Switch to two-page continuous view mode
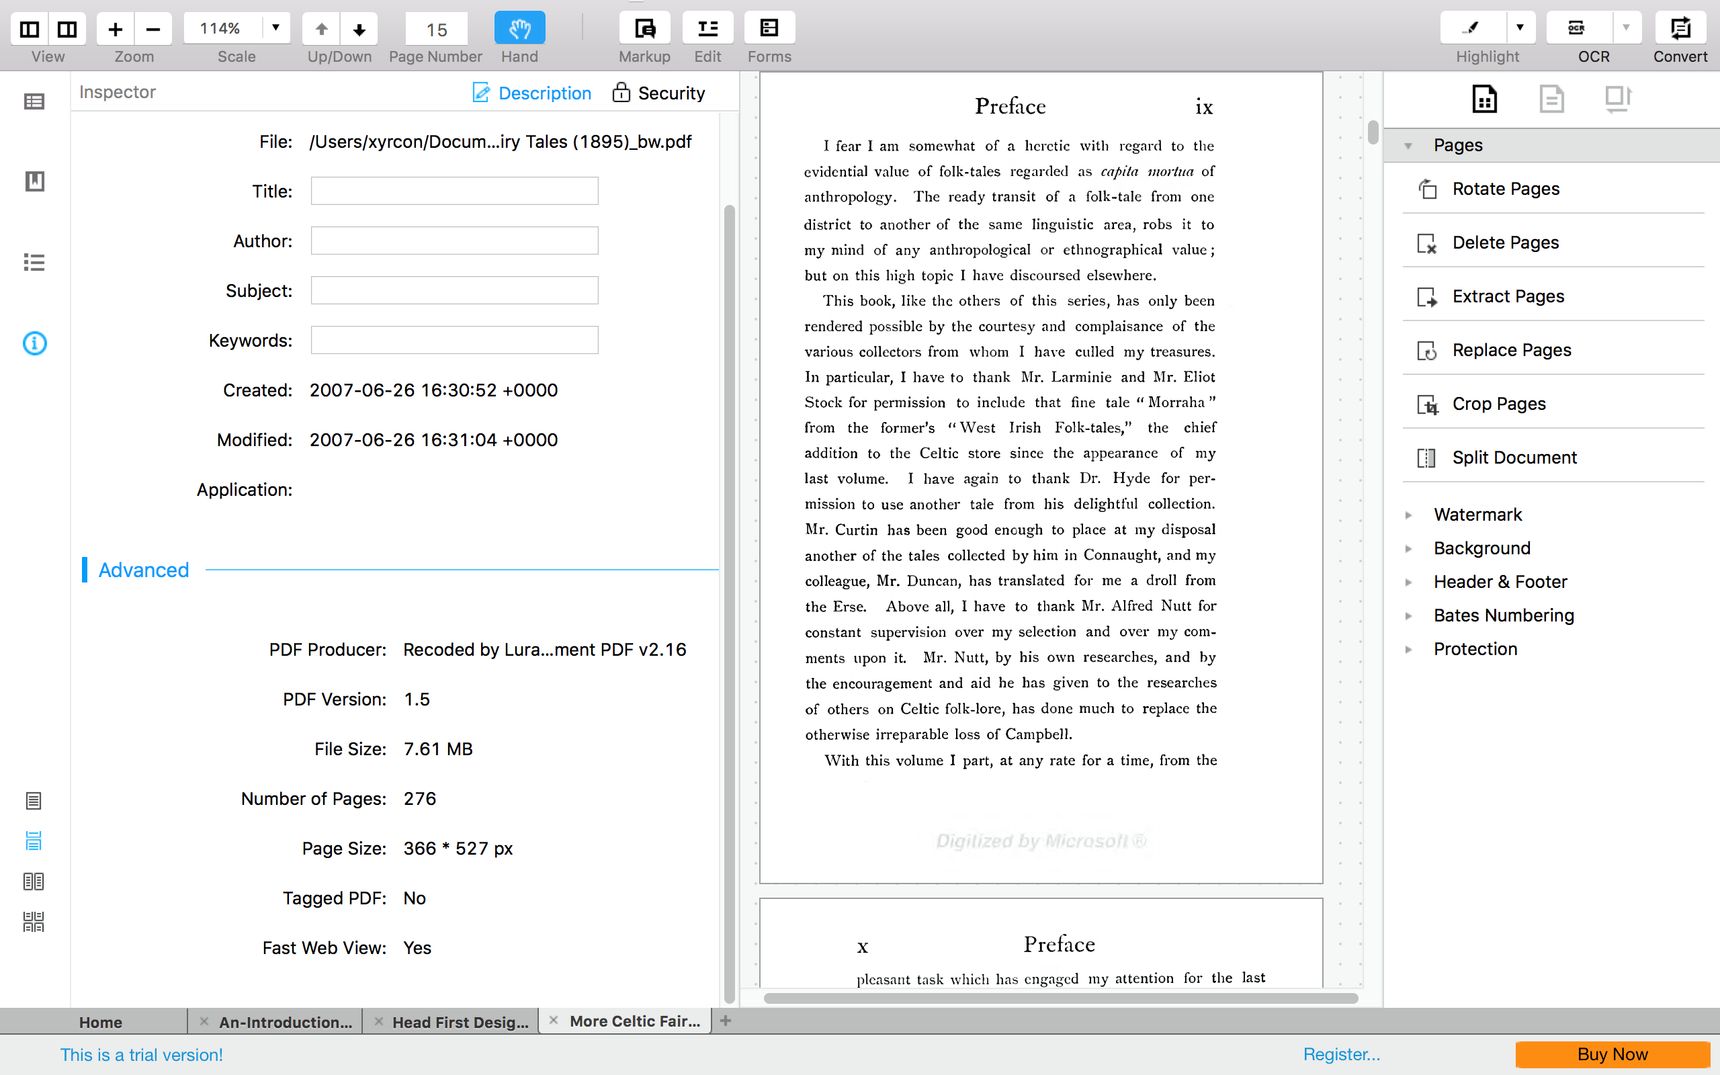The height and width of the screenshot is (1075, 1720). click(x=33, y=921)
